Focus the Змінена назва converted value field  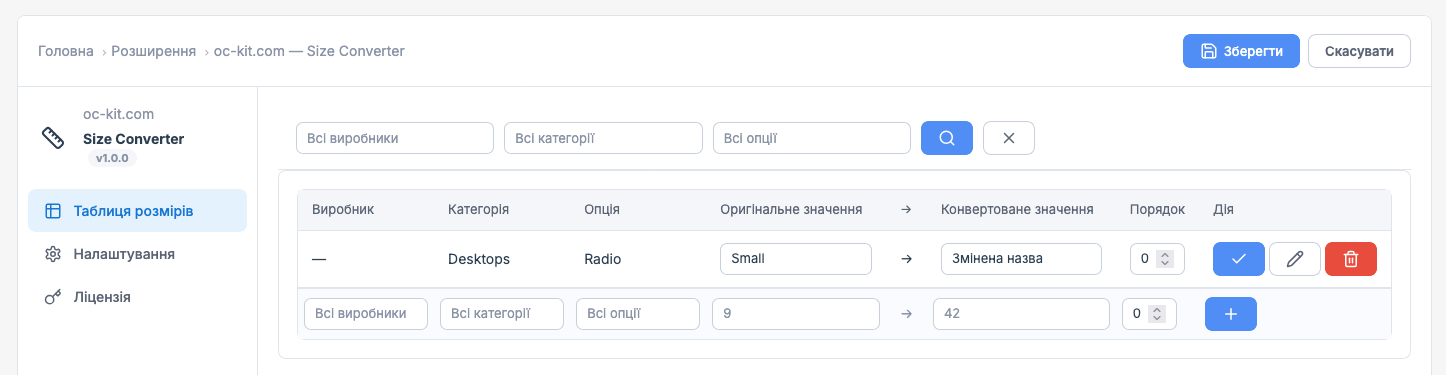[x=1021, y=259]
